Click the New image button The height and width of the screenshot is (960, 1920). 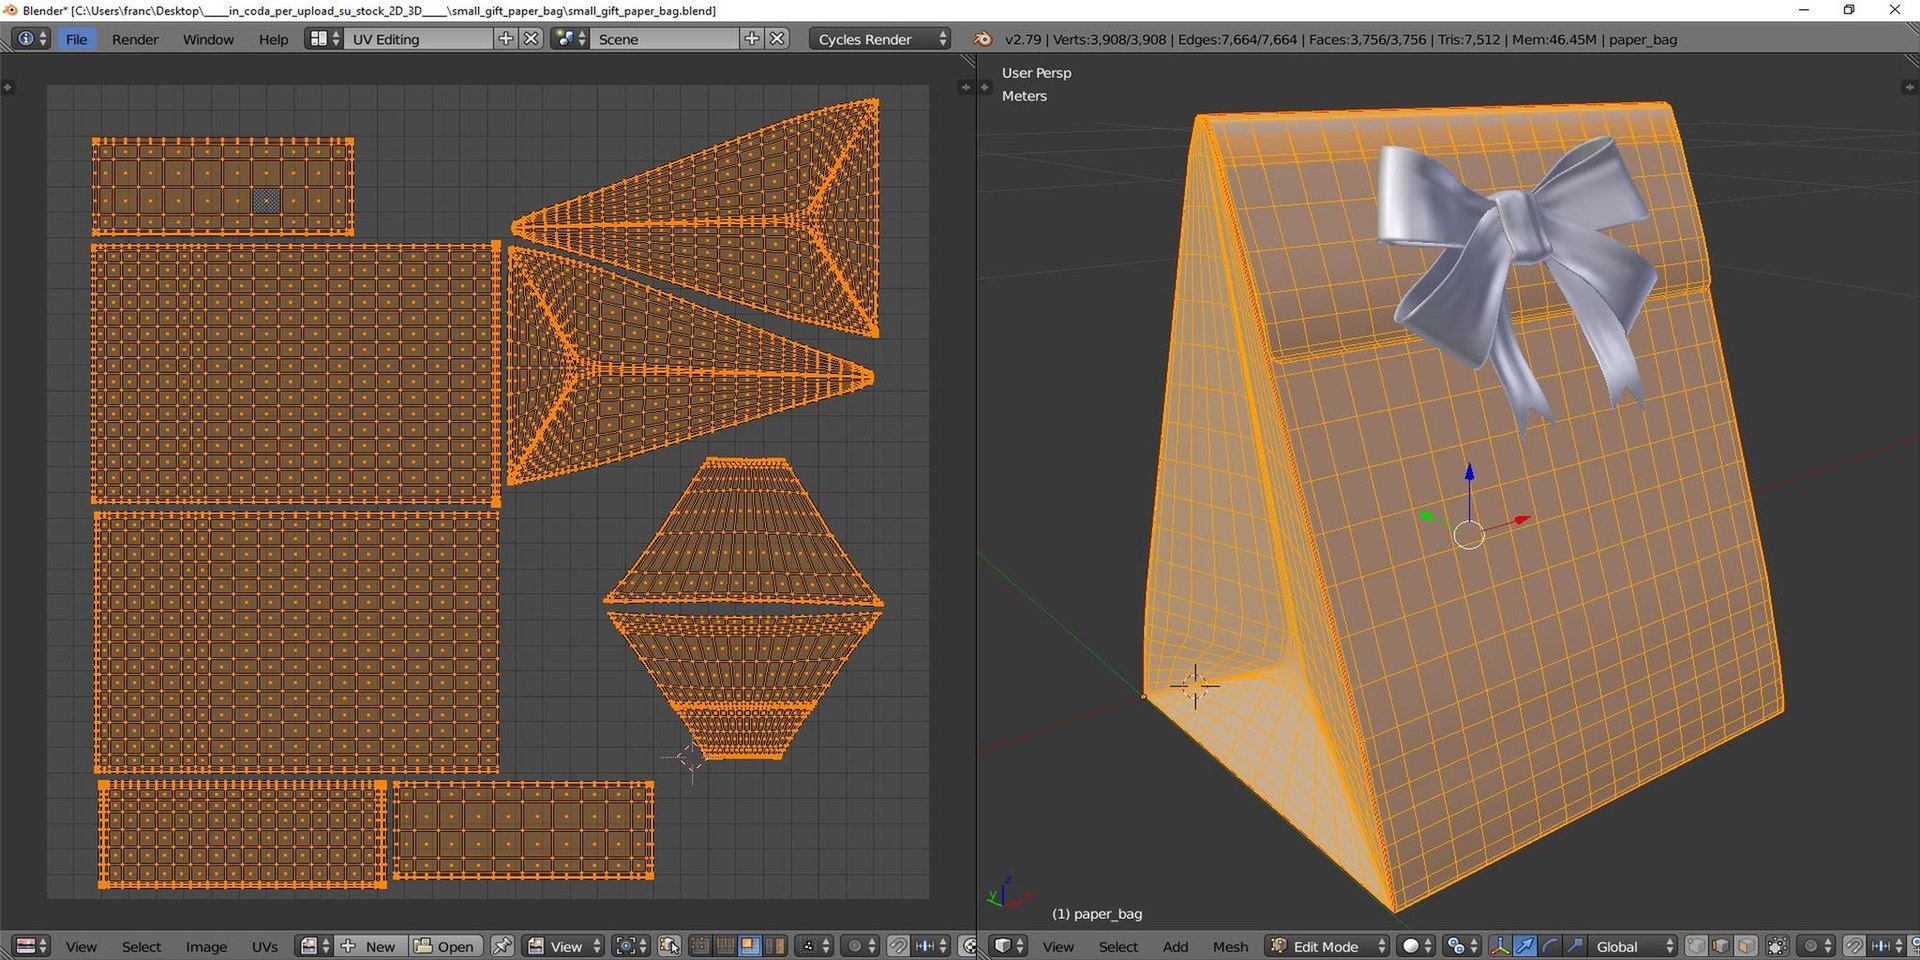371,946
